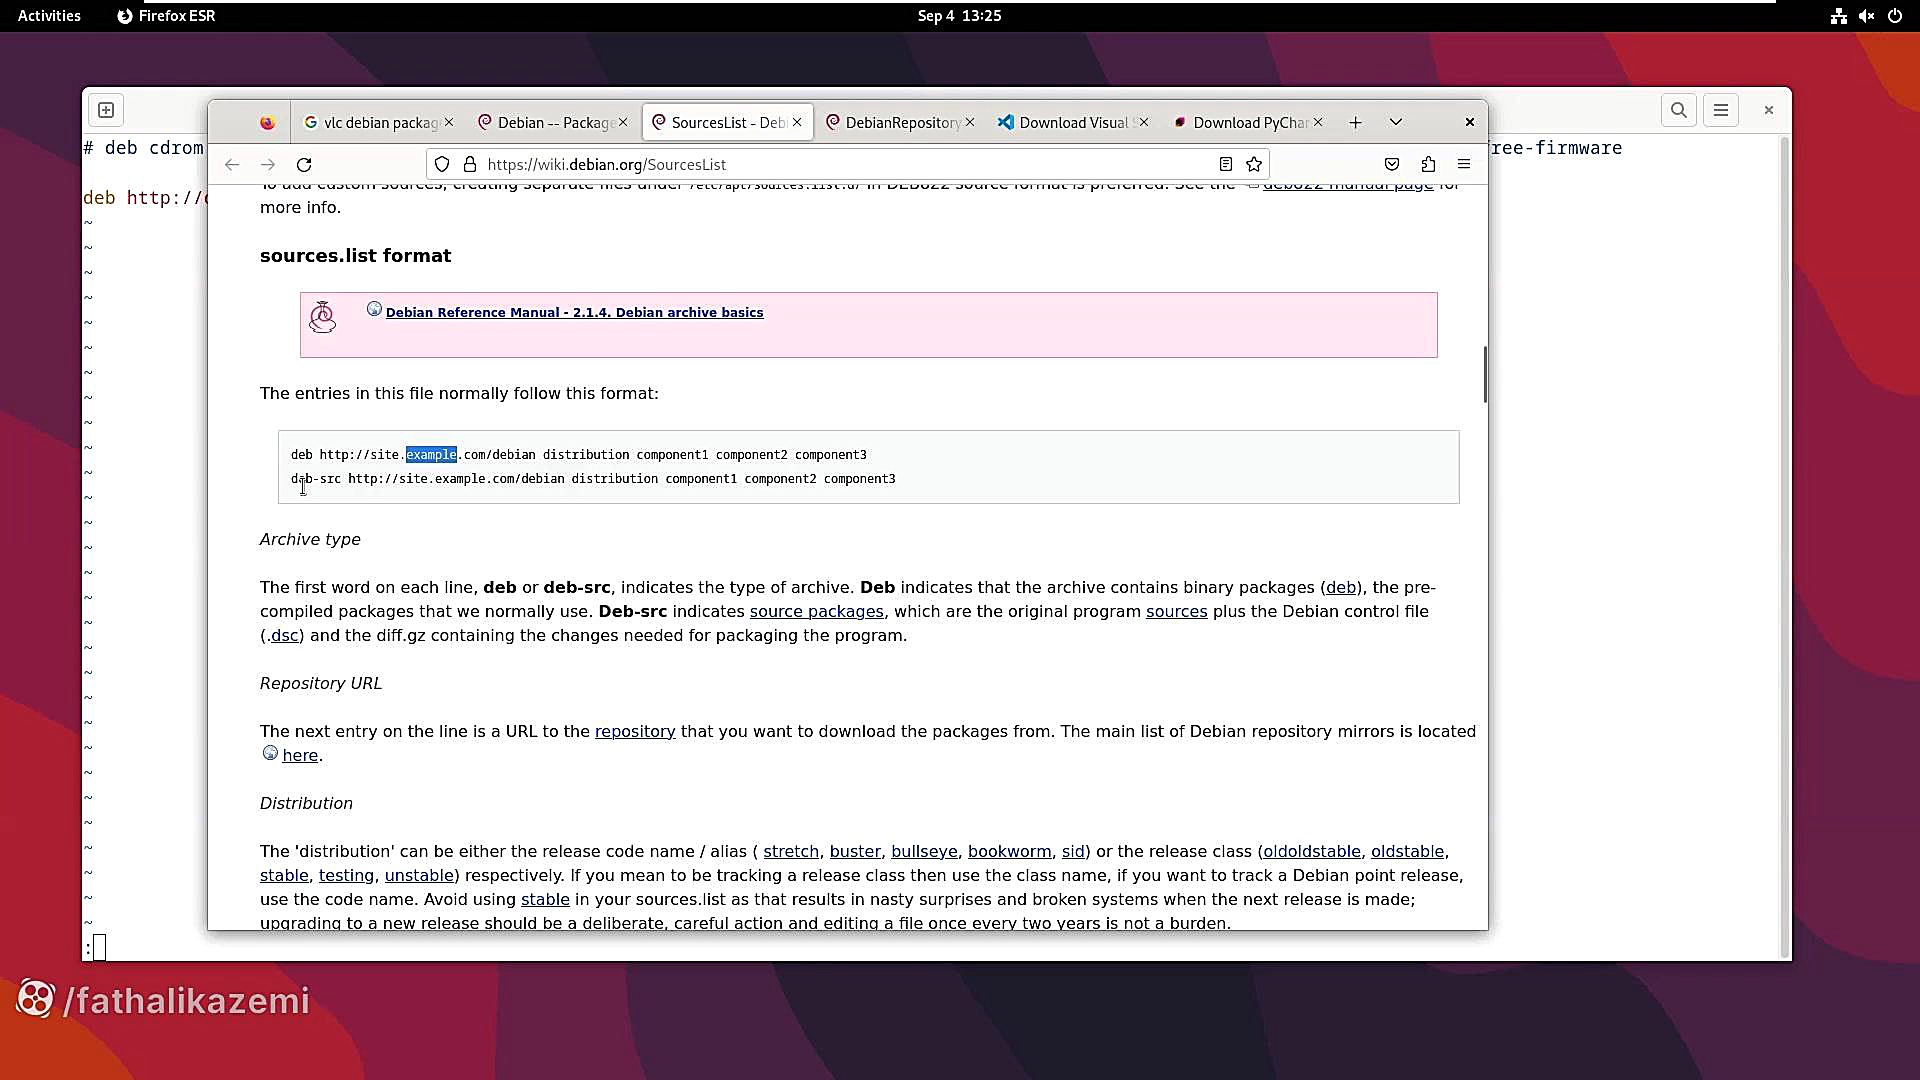Click the network status icon in top bar
The width and height of the screenshot is (1920, 1080).
click(1838, 16)
